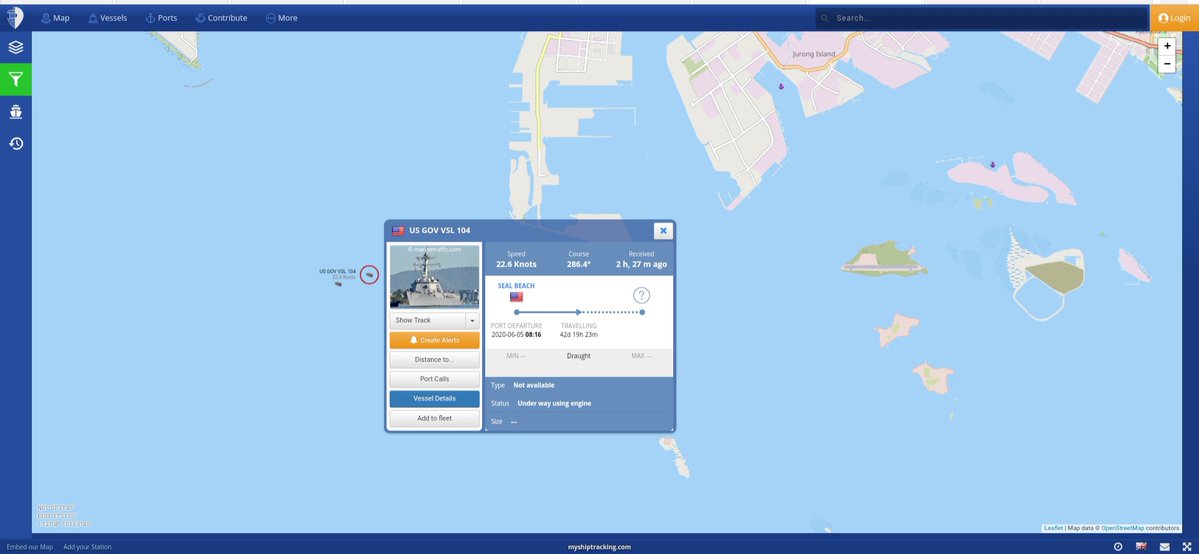The height and width of the screenshot is (554, 1199).
Task: Toggle fullscreen with the expand icon
Action: click(1186, 547)
